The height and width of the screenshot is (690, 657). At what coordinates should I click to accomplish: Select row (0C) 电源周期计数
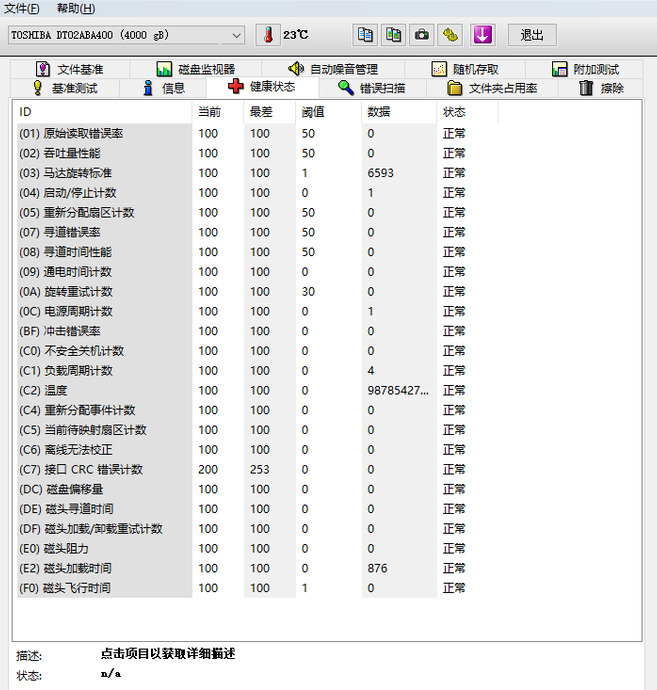pos(257,312)
